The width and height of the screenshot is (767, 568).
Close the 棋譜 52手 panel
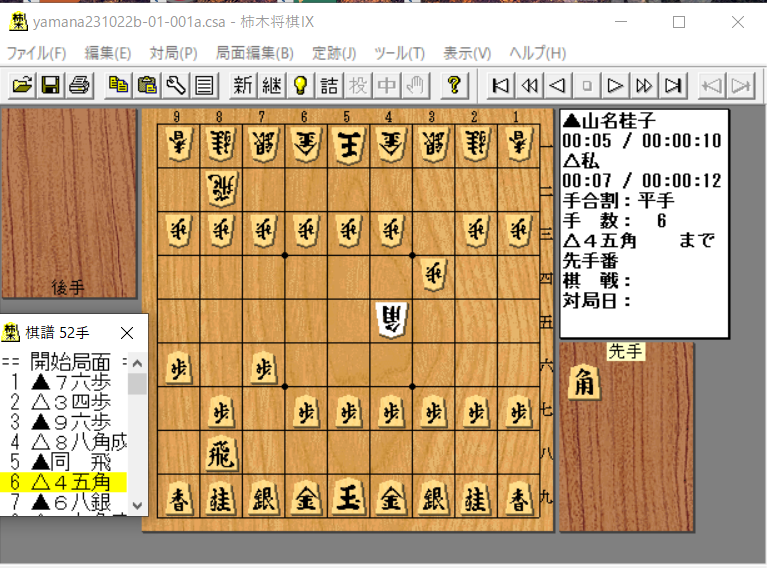point(127,332)
